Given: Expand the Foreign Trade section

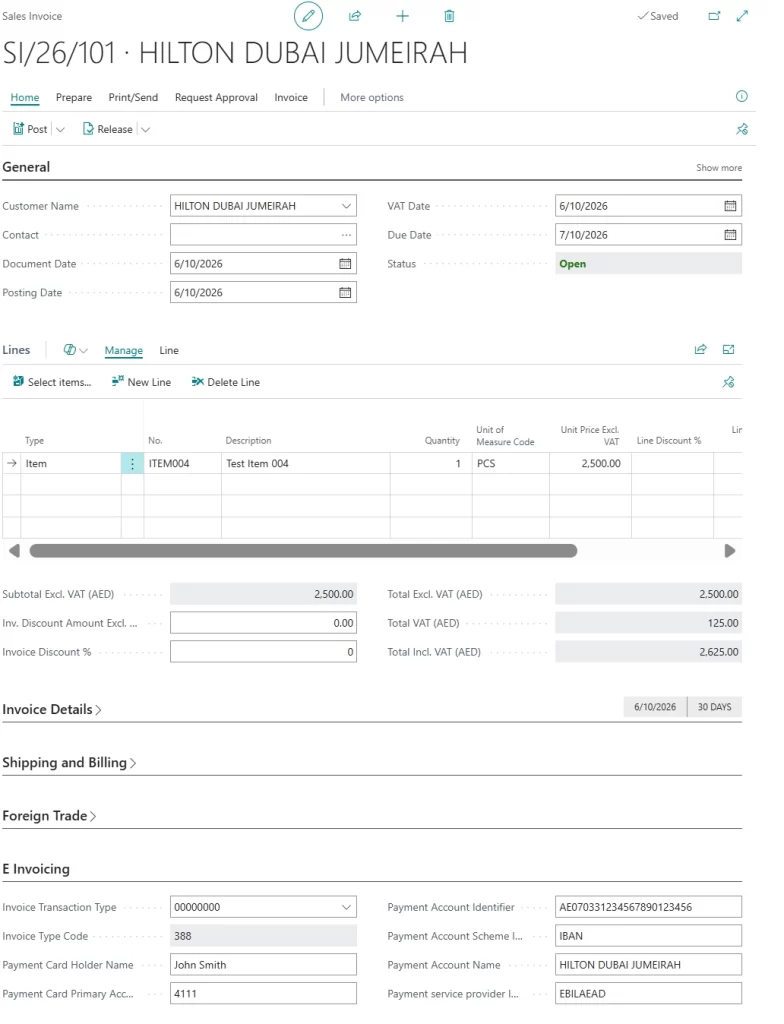Looking at the screenshot, I should [x=49, y=816].
